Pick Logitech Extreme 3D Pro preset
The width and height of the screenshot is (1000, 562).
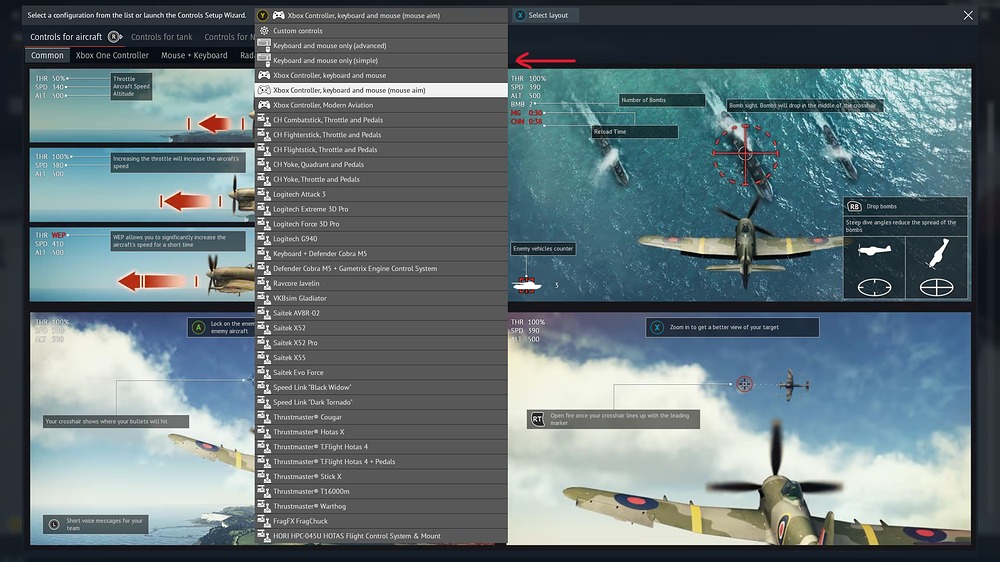(x=381, y=209)
